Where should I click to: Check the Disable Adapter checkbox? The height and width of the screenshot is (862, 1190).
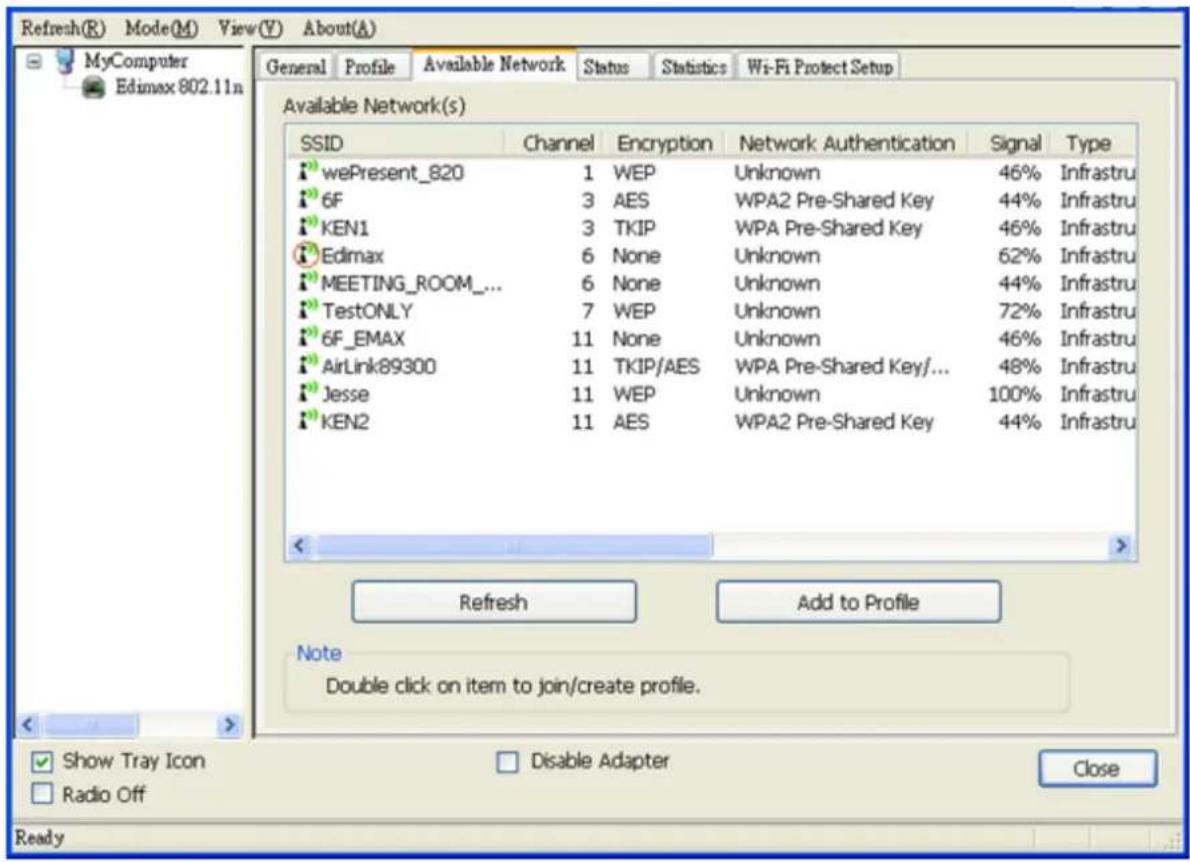click(x=507, y=761)
